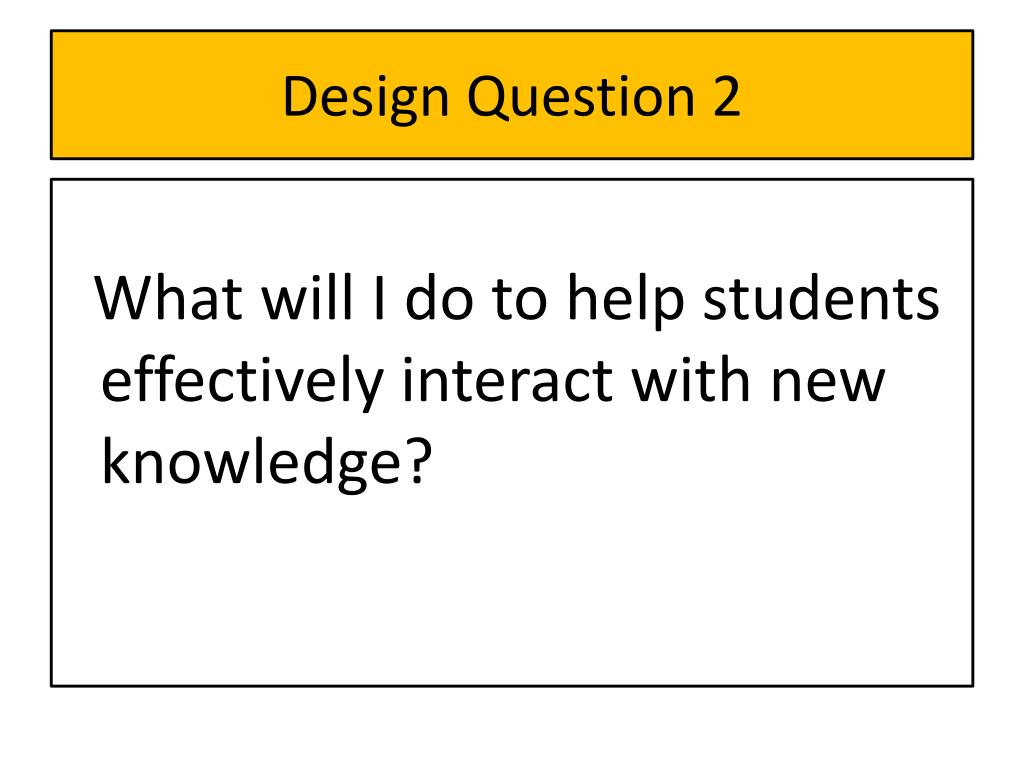Click the empty white area below 'knowledge?'
1024x768 pixels.
tap(512, 588)
